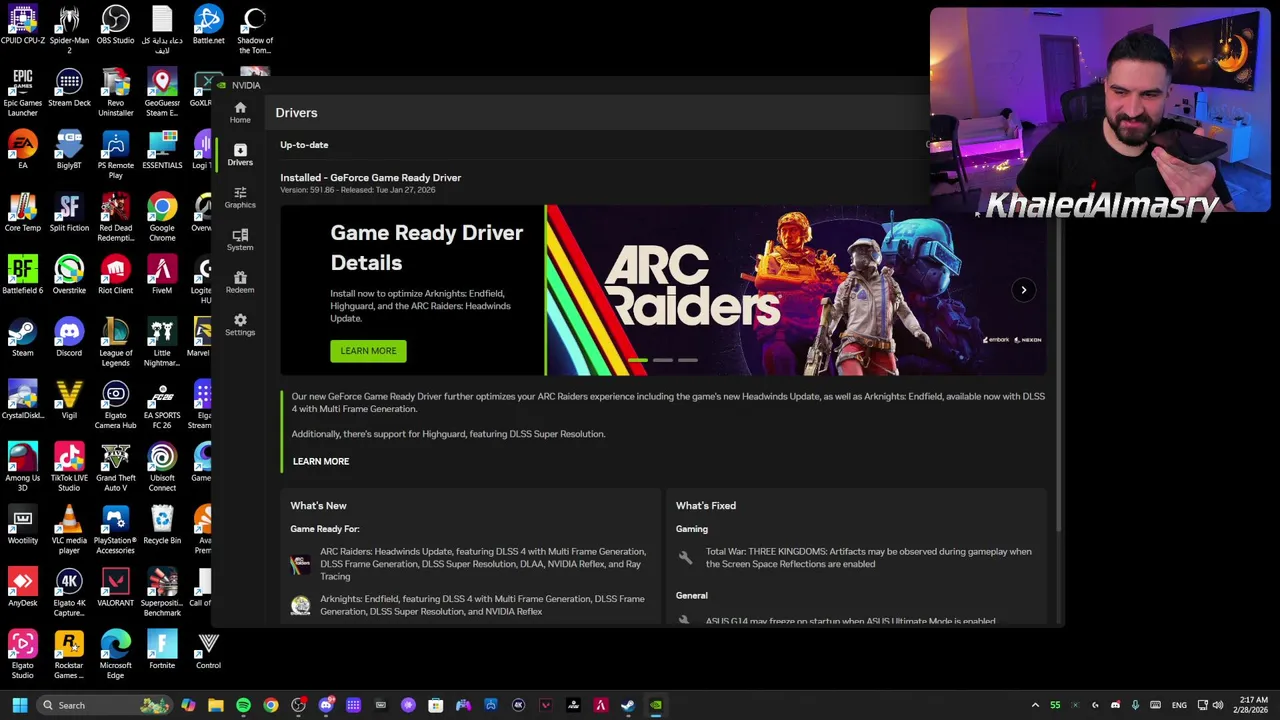Select Drivers in the NVIDIA sidebar
Viewport: 1280px width, 720px height.
click(x=240, y=154)
